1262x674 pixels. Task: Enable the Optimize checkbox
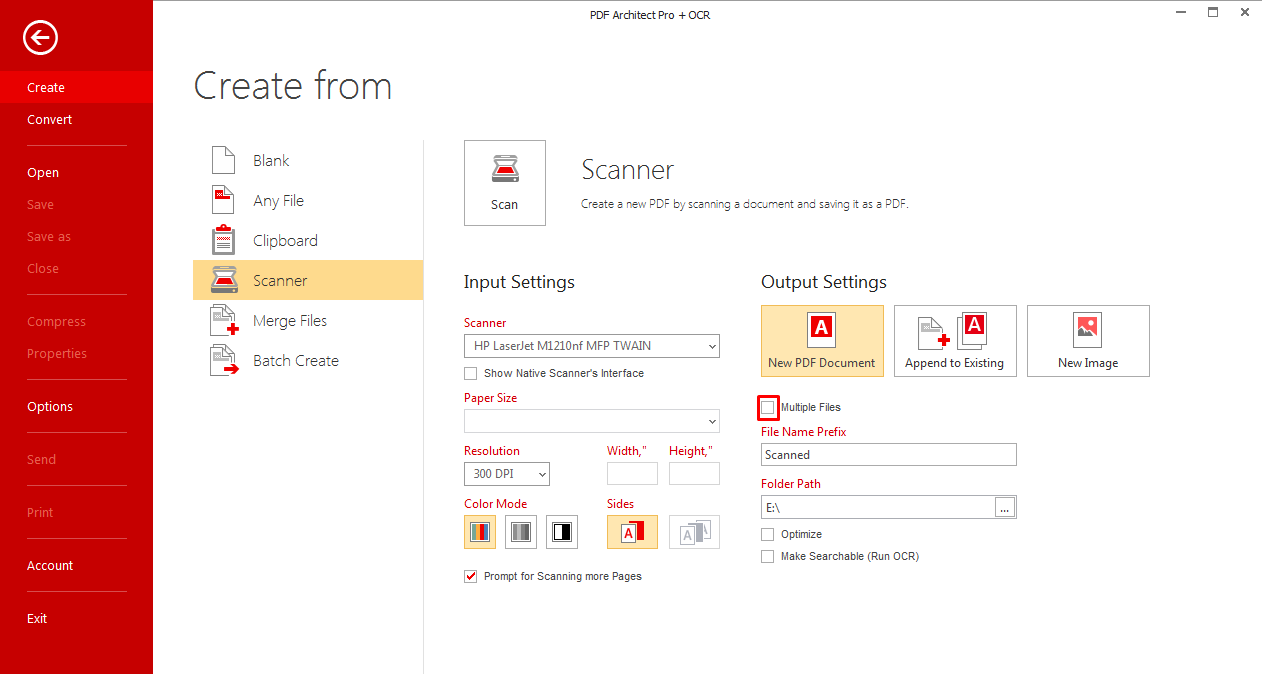click(x=768, y=534)
